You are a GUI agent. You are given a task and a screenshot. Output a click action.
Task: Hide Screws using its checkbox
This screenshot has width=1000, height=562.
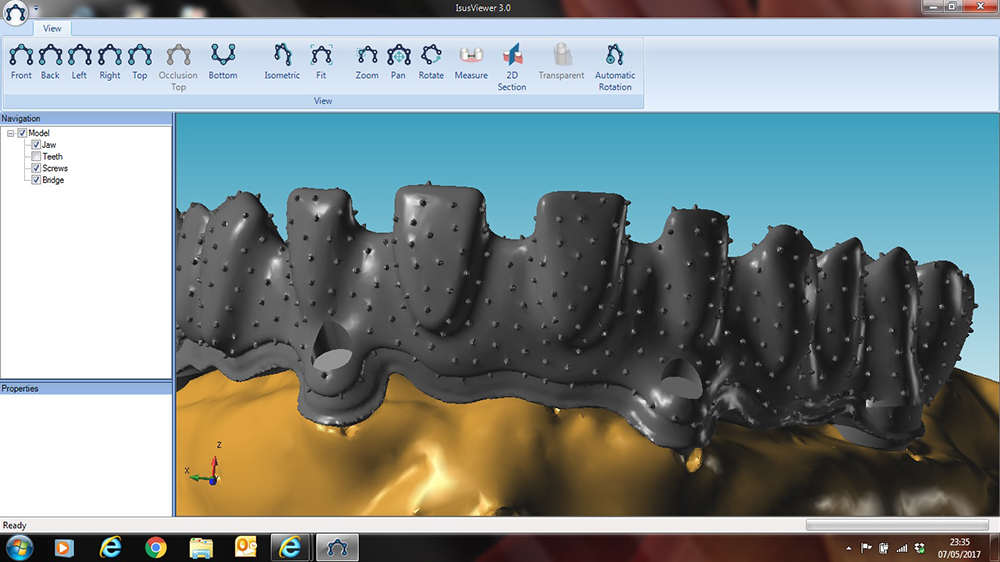36,169
